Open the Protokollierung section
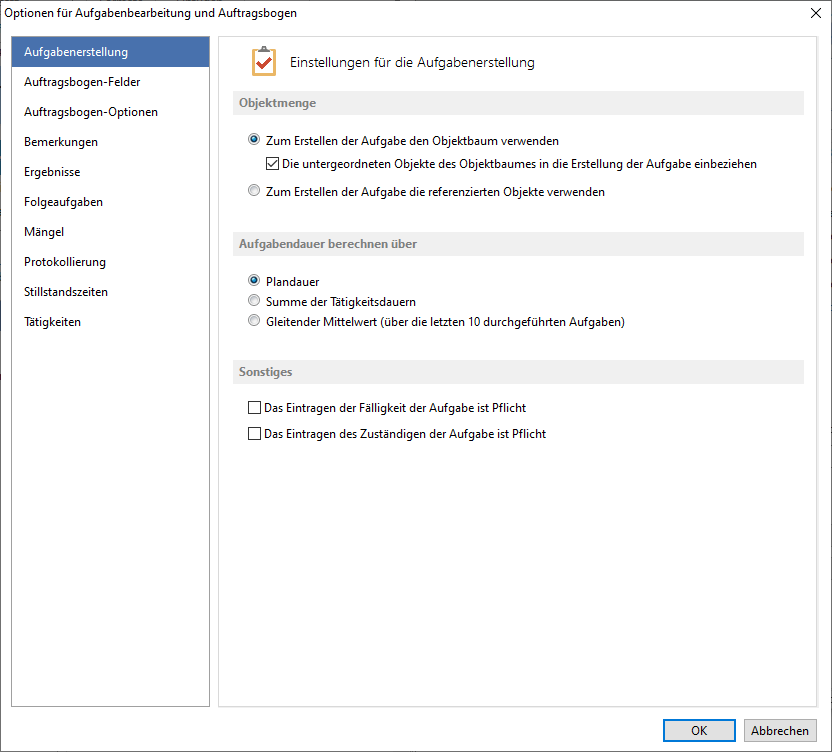The height and width of the screenshot is (752, 832). tap(110, 262)
